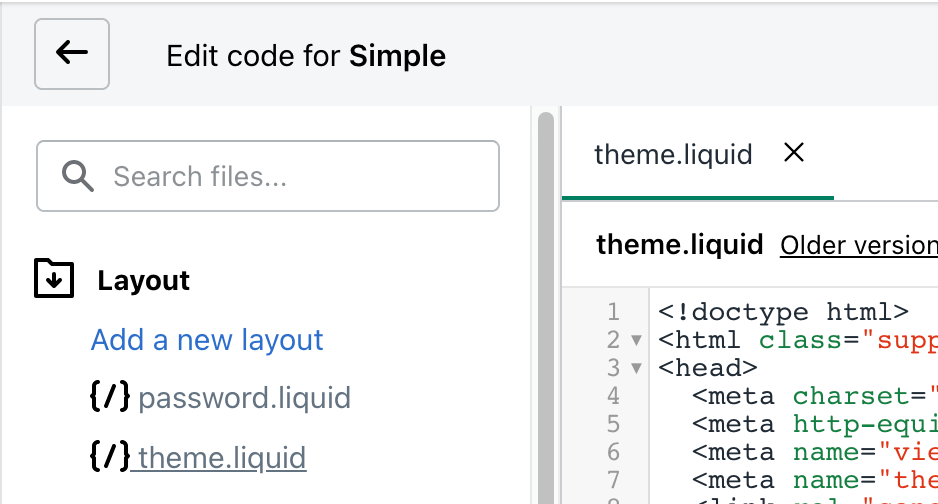
Task: Open theme.liquid in the sidebar
Action: (x=222, y=458)
